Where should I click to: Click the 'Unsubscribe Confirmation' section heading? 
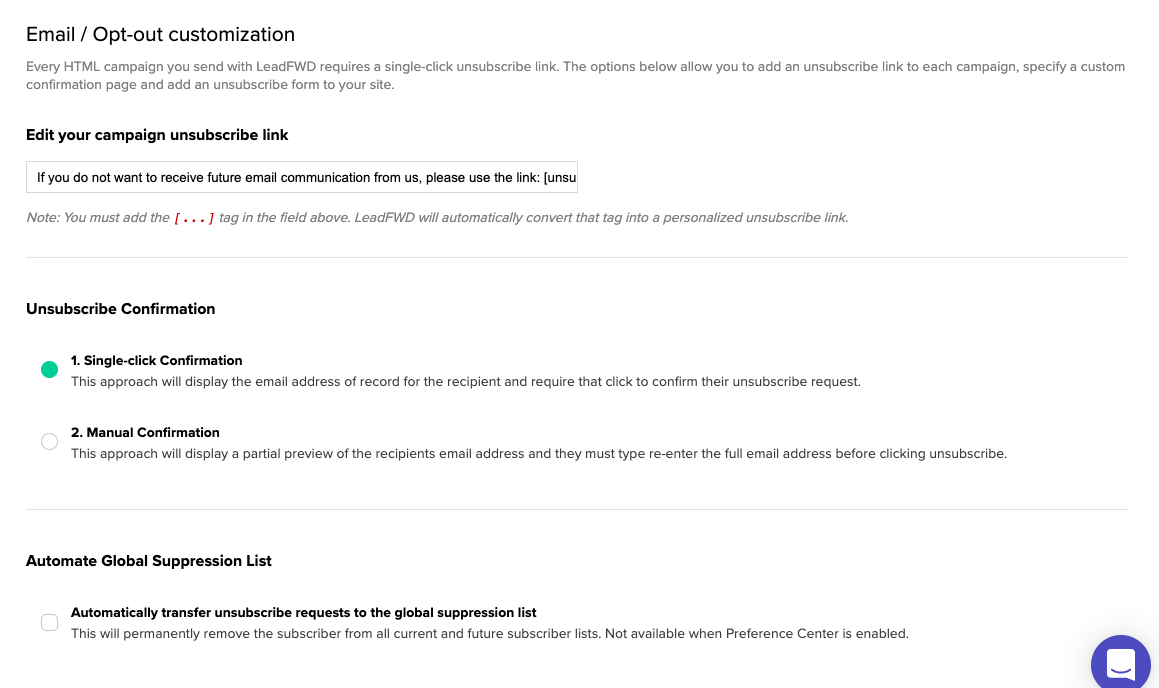tap(120, 309)
